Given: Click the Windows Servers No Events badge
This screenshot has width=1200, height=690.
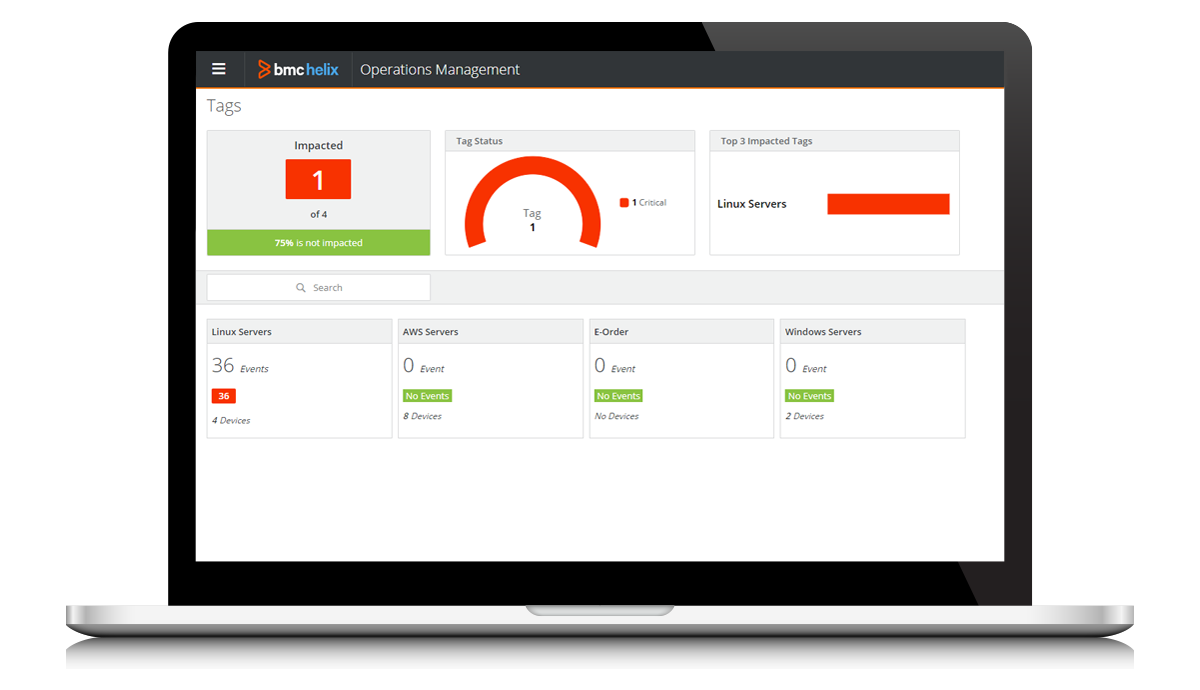Looking at the screenshot, I should point(809,396).
